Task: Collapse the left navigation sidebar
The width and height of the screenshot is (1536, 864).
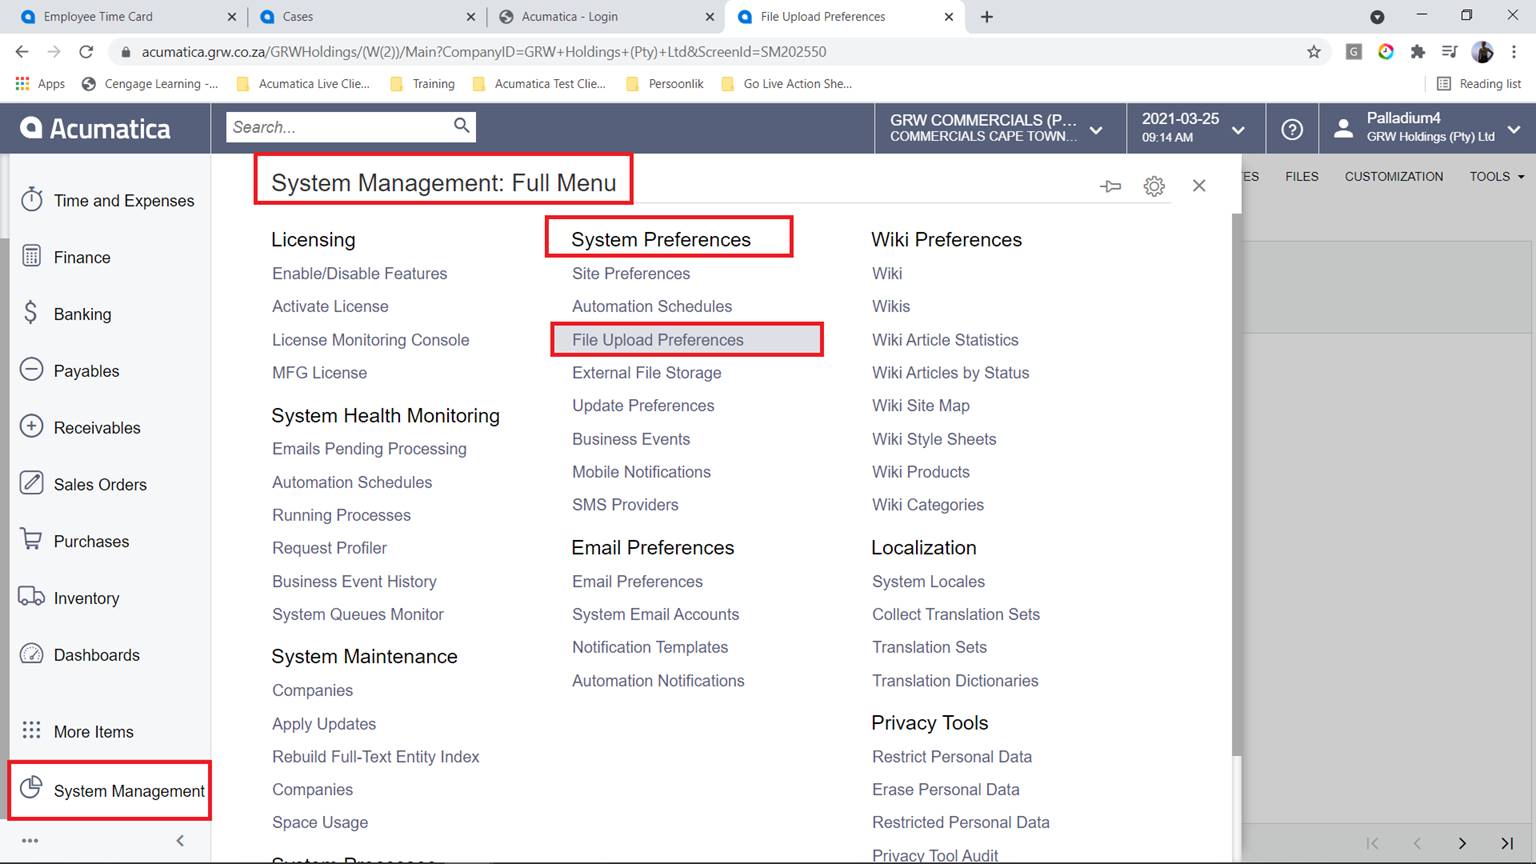Action: [180, 841]
